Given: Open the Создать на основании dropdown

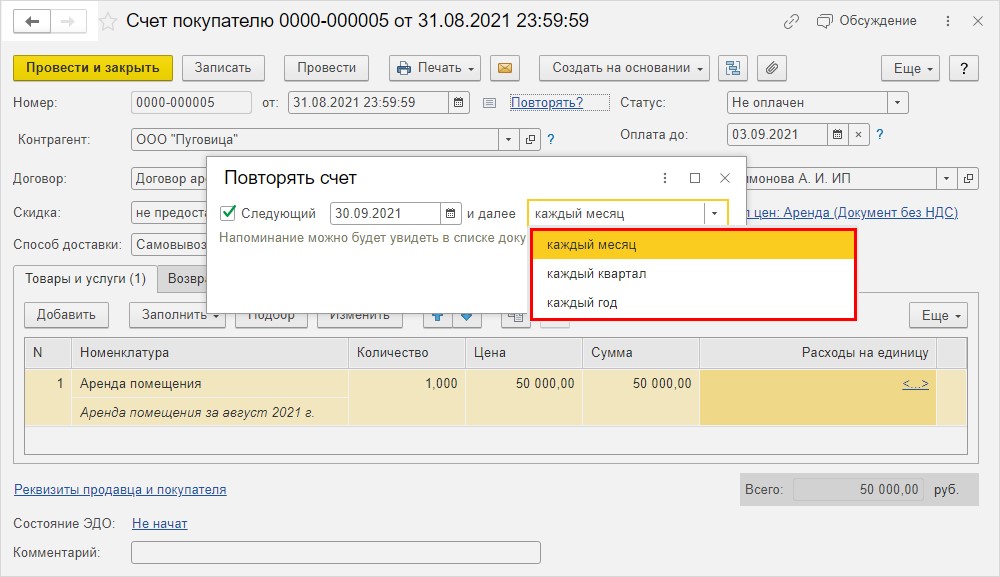Looking at the screenshot, I should (x=624, y=68).
